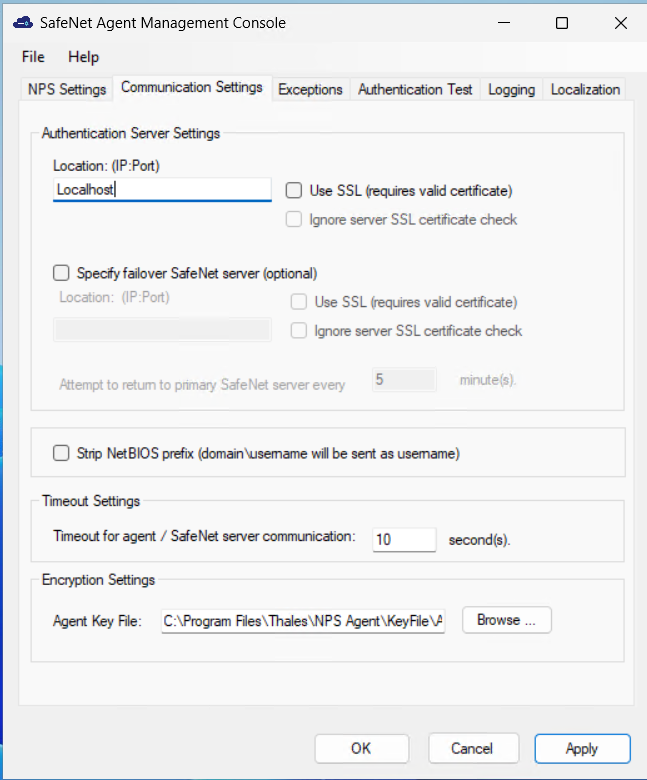Click Apply to save the settings
Screen dimensions: 647x780
click(582, 749)
